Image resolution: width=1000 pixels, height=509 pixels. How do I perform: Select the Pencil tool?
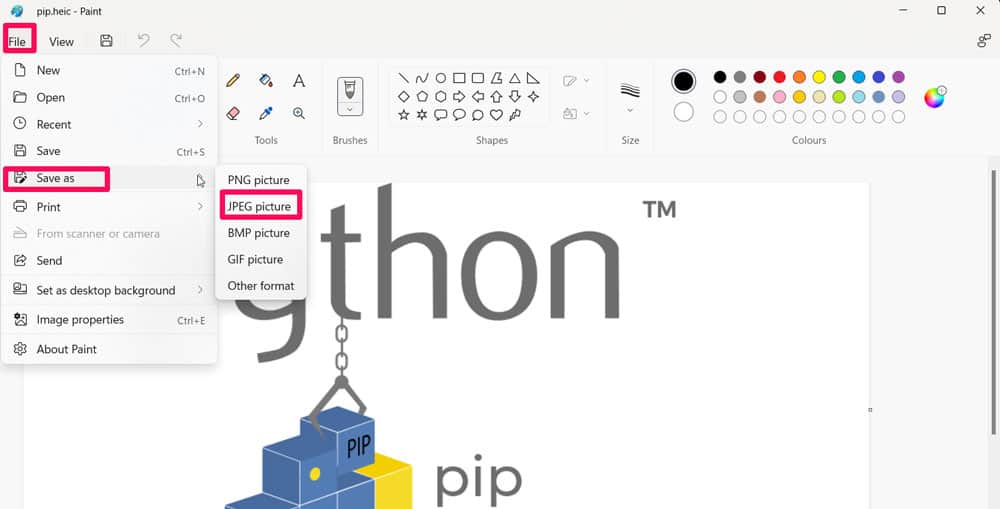(233, 80)
